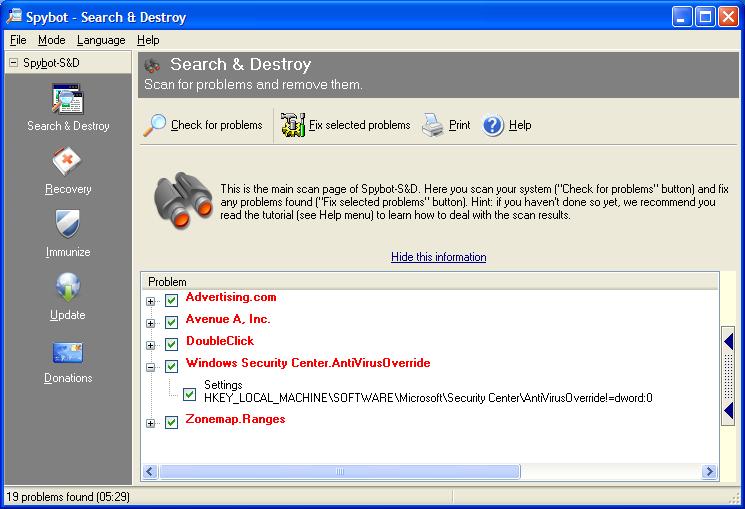Click the Print toolbar label
745x509 pixels.
click(x=459, y=125)
